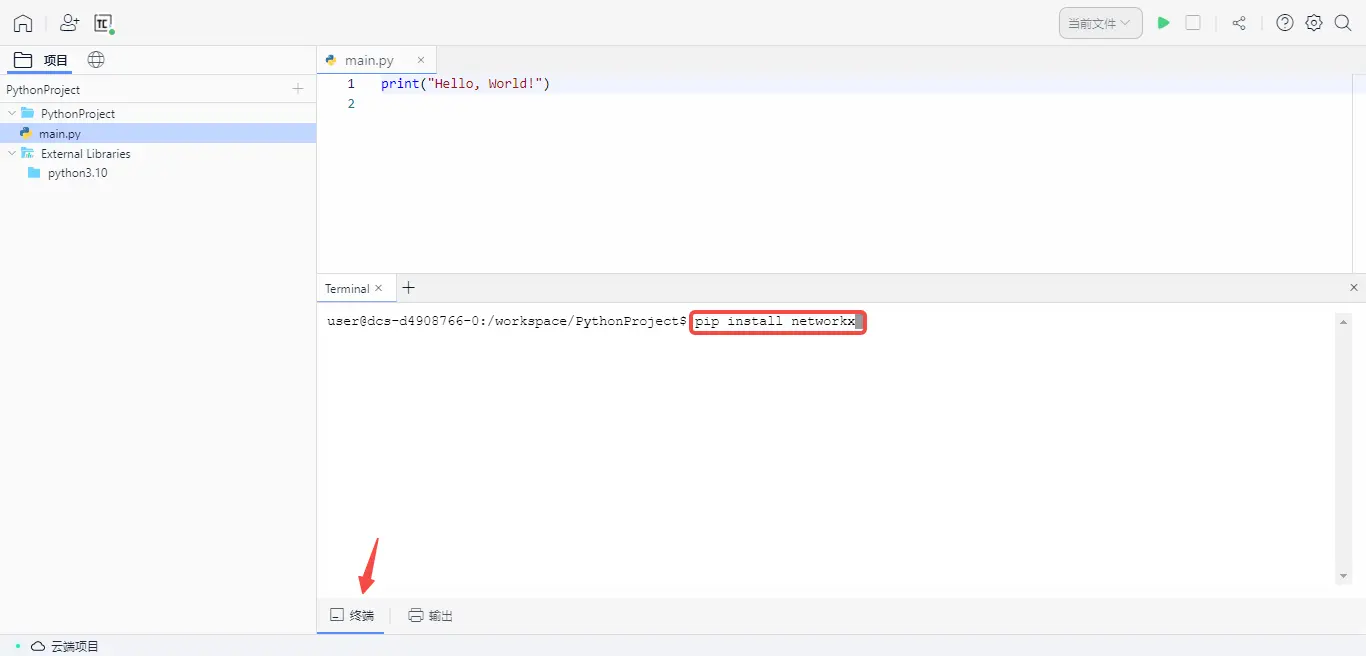
Task: Collapse the External Libraries chevron
Action: click(x=12, y=153)
